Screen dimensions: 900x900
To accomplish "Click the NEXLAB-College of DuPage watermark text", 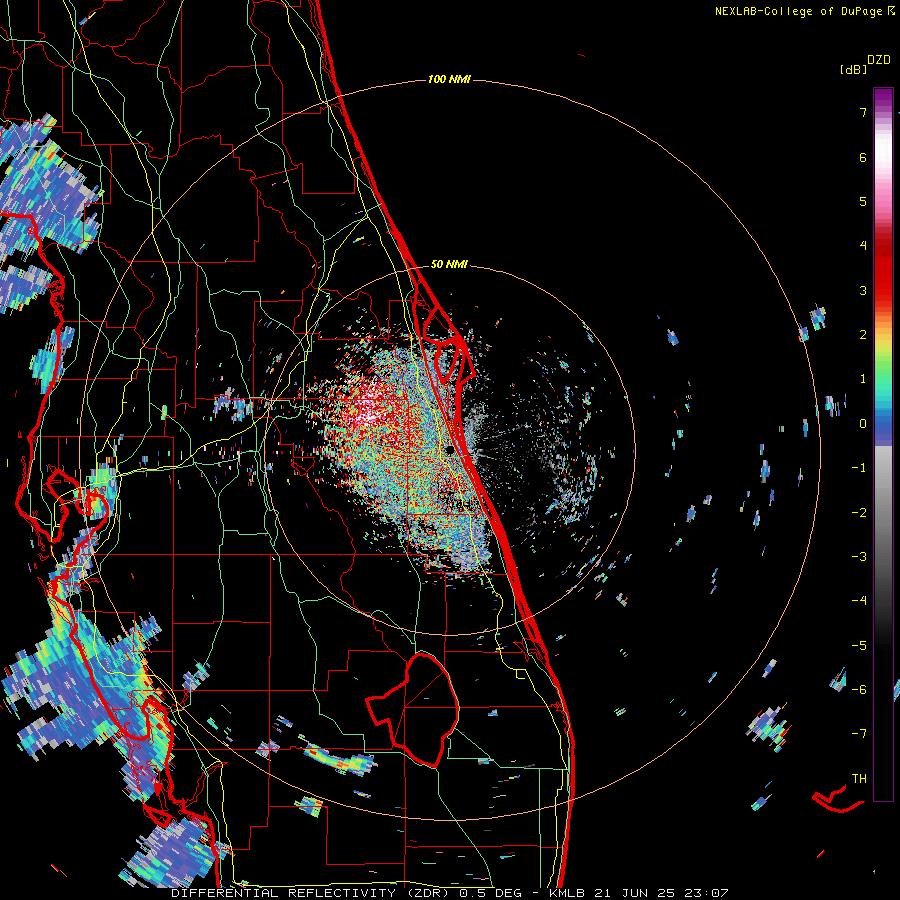I will click(804, 11).
